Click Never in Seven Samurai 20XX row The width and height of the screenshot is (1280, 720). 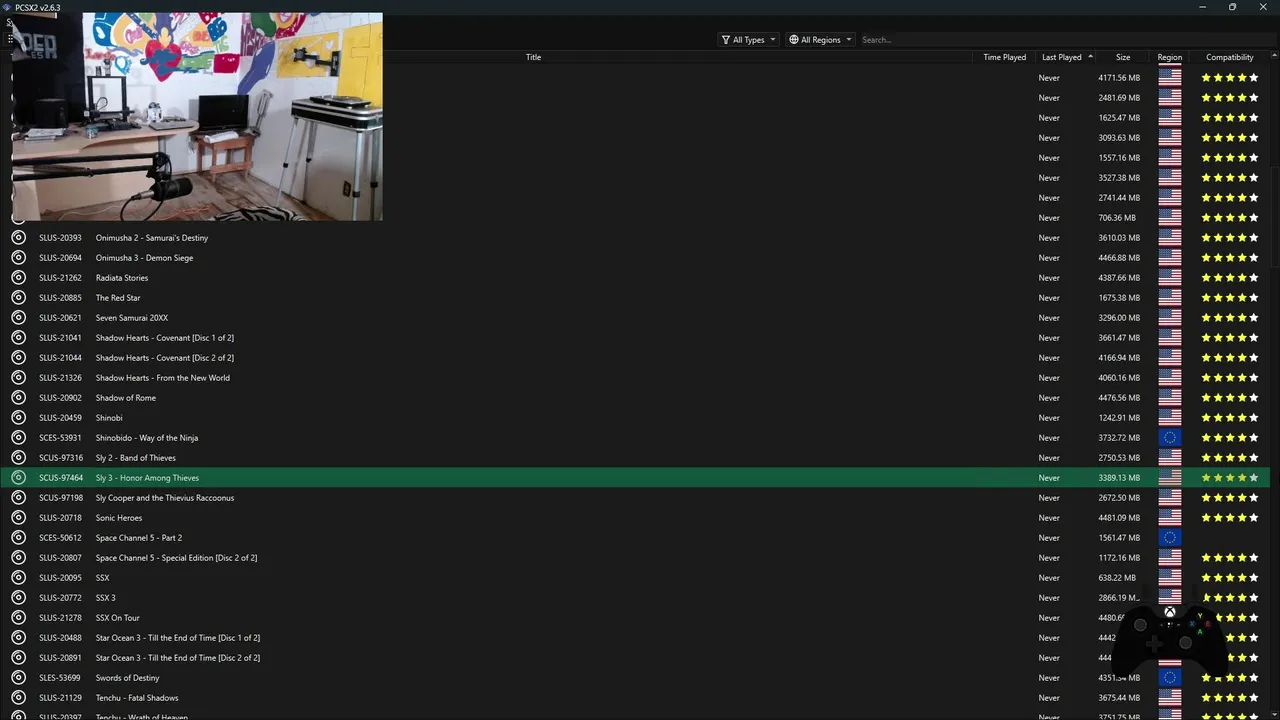coord(1049,318)
